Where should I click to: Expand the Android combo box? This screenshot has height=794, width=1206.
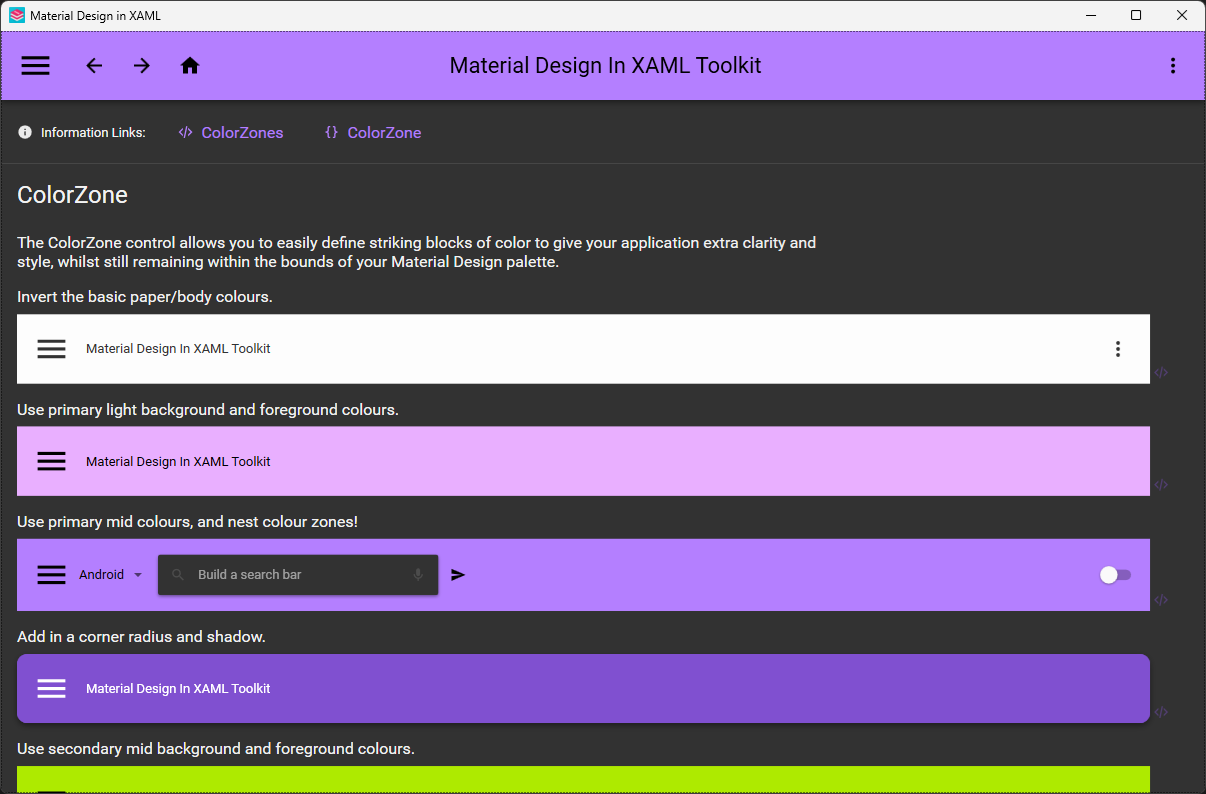(x=111, y=575)
